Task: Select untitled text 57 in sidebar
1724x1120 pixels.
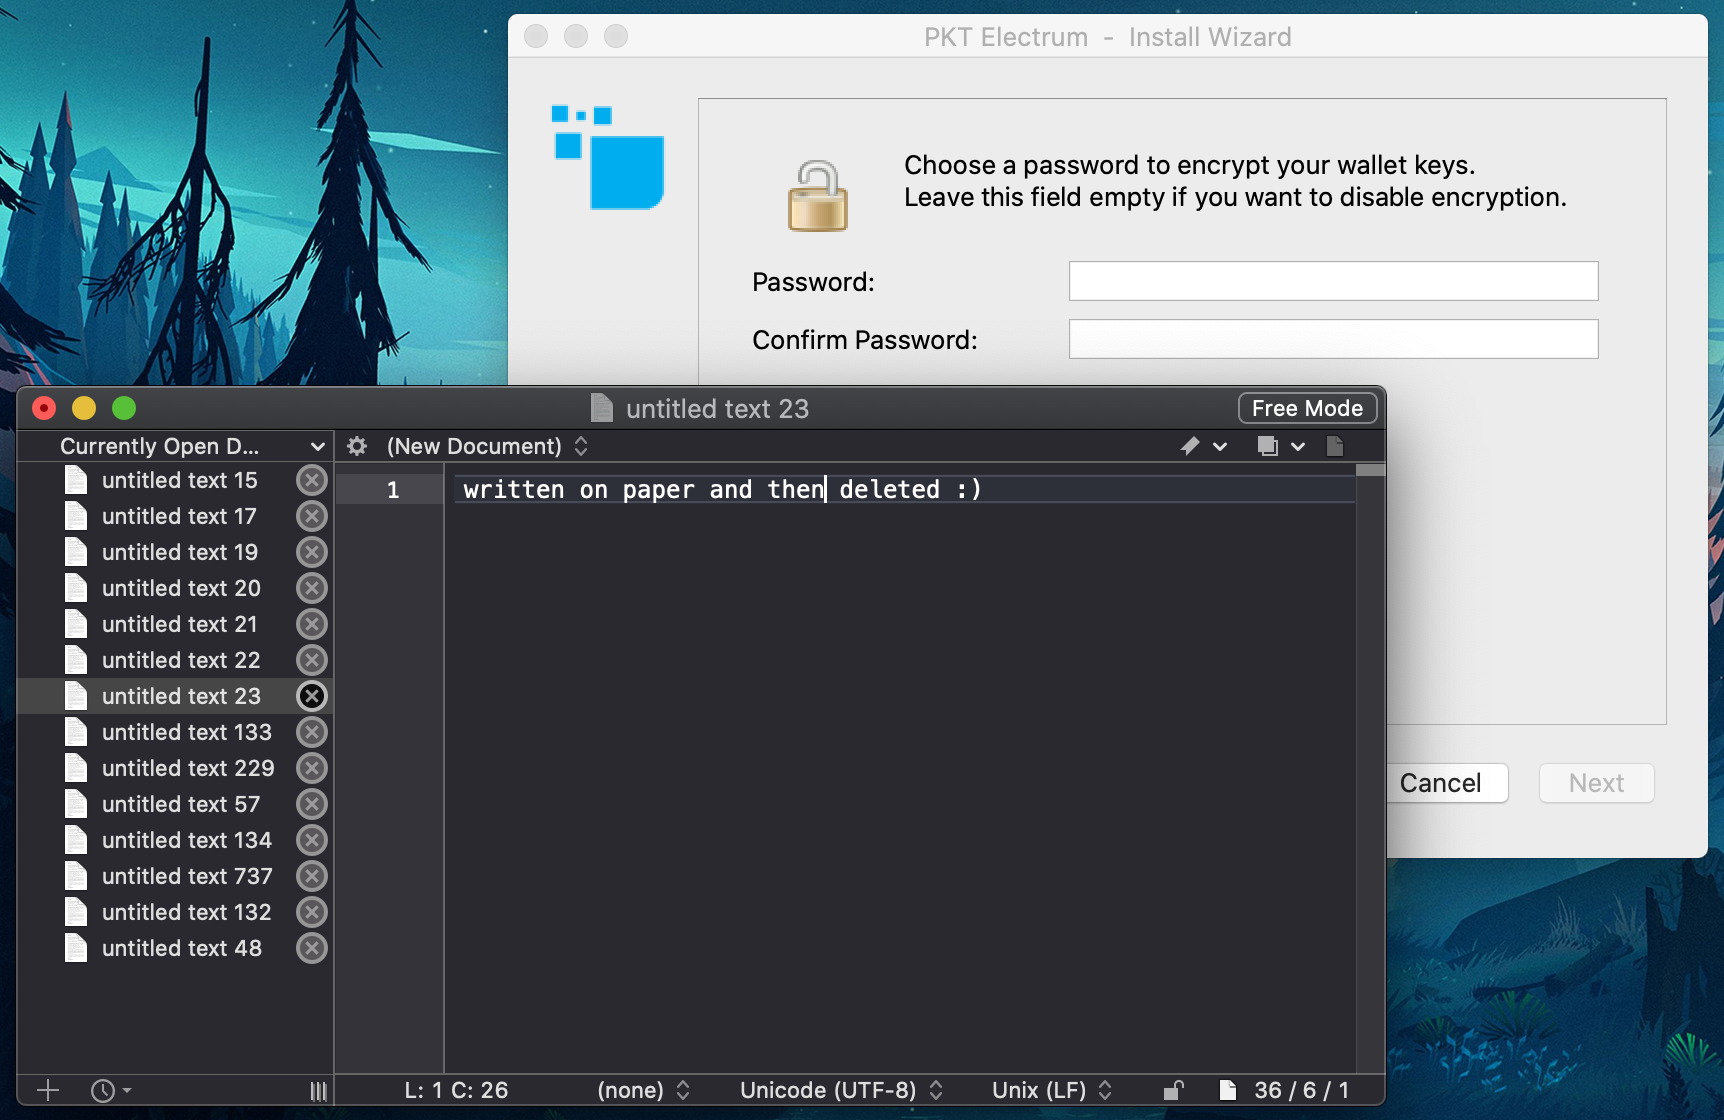Action: 180,804
